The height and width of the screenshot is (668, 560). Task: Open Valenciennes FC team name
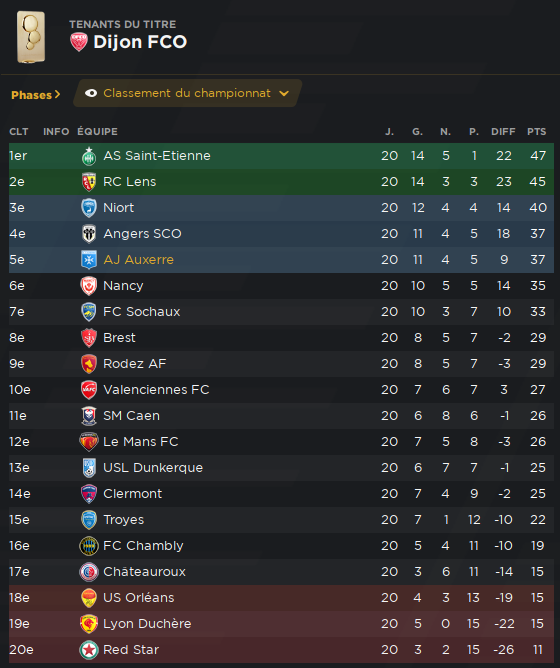156,390
